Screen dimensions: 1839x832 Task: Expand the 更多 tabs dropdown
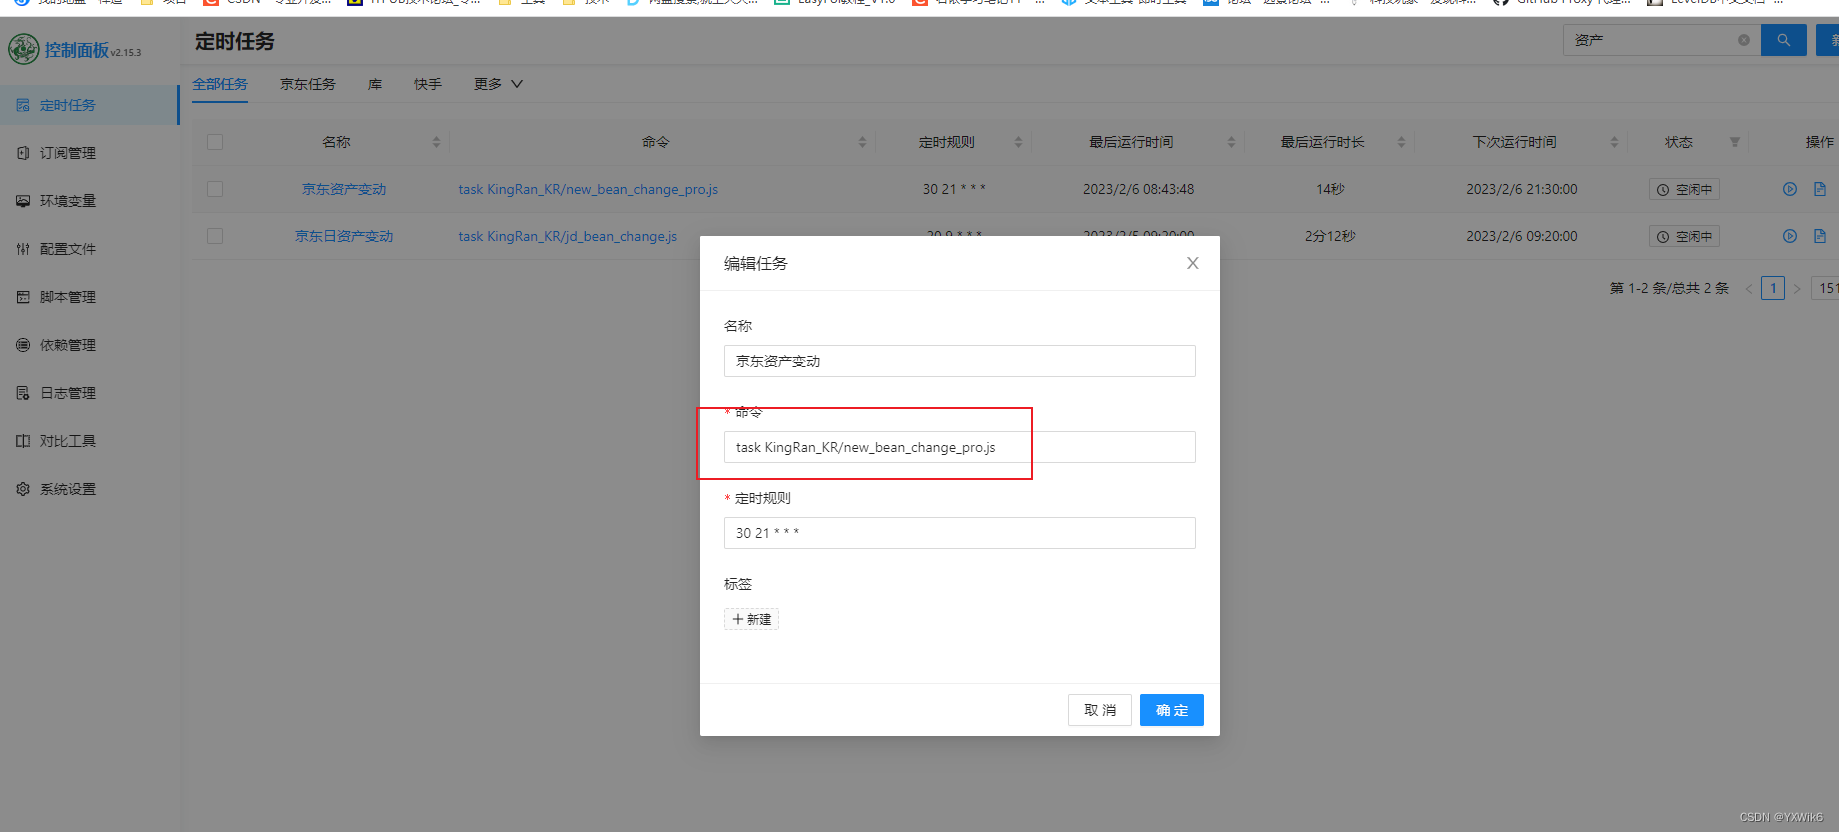click(x=498, y=84)
